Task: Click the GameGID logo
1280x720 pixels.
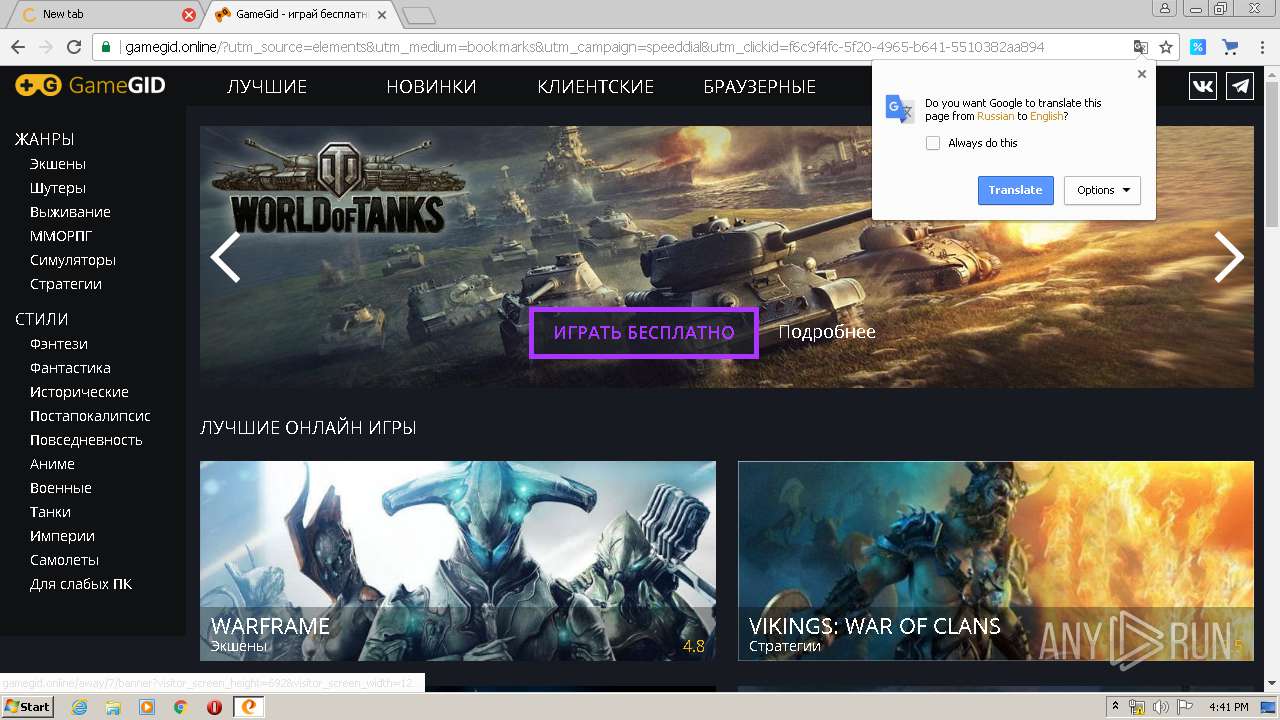Action: [x=90, y=86]
